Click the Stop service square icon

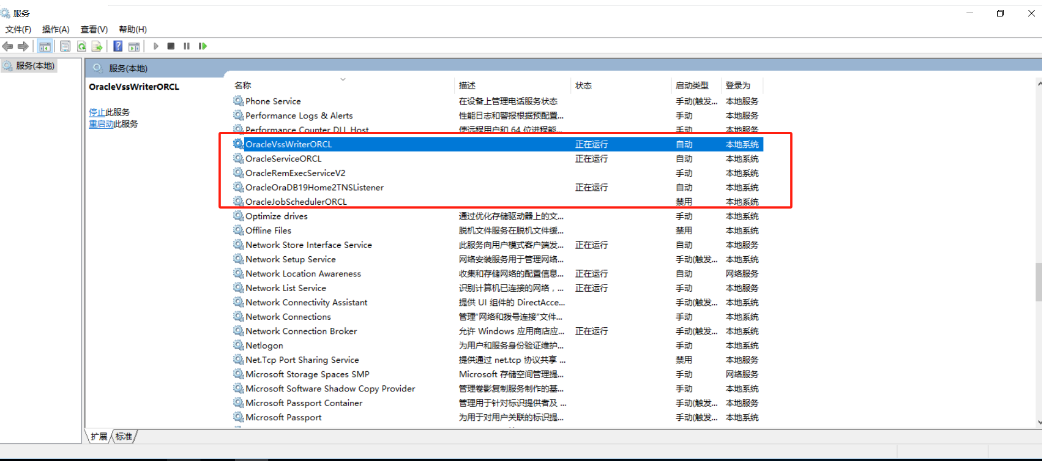click(171, 46)
